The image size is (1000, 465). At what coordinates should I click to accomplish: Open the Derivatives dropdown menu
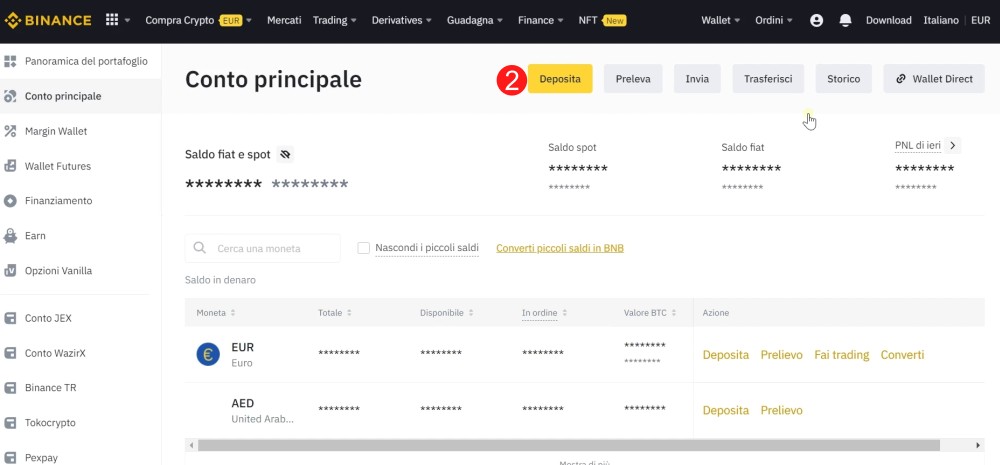tap(402, 20)
